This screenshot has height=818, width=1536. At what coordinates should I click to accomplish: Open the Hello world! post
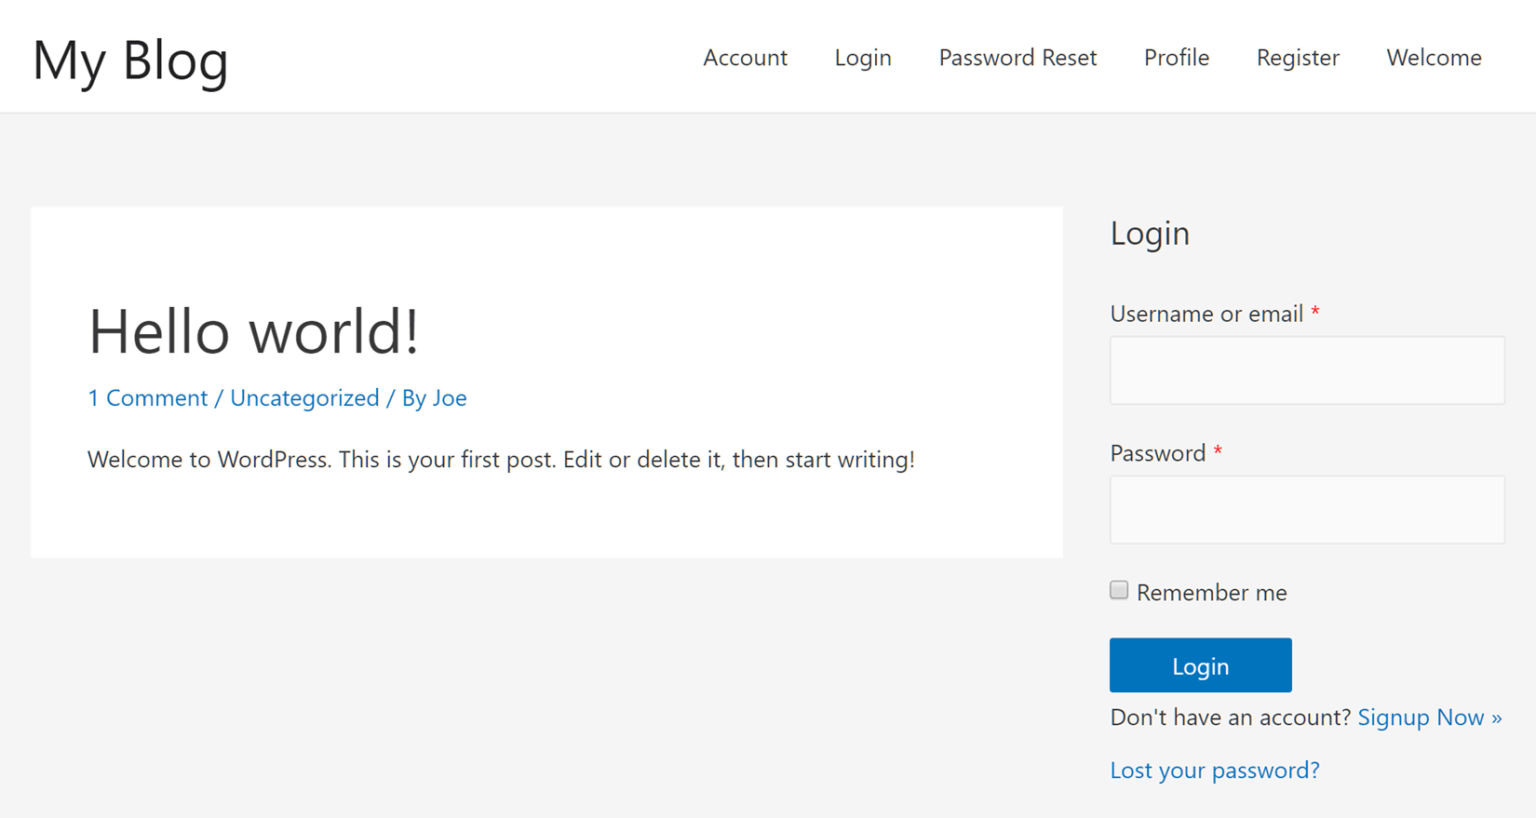tap(253, 332)
